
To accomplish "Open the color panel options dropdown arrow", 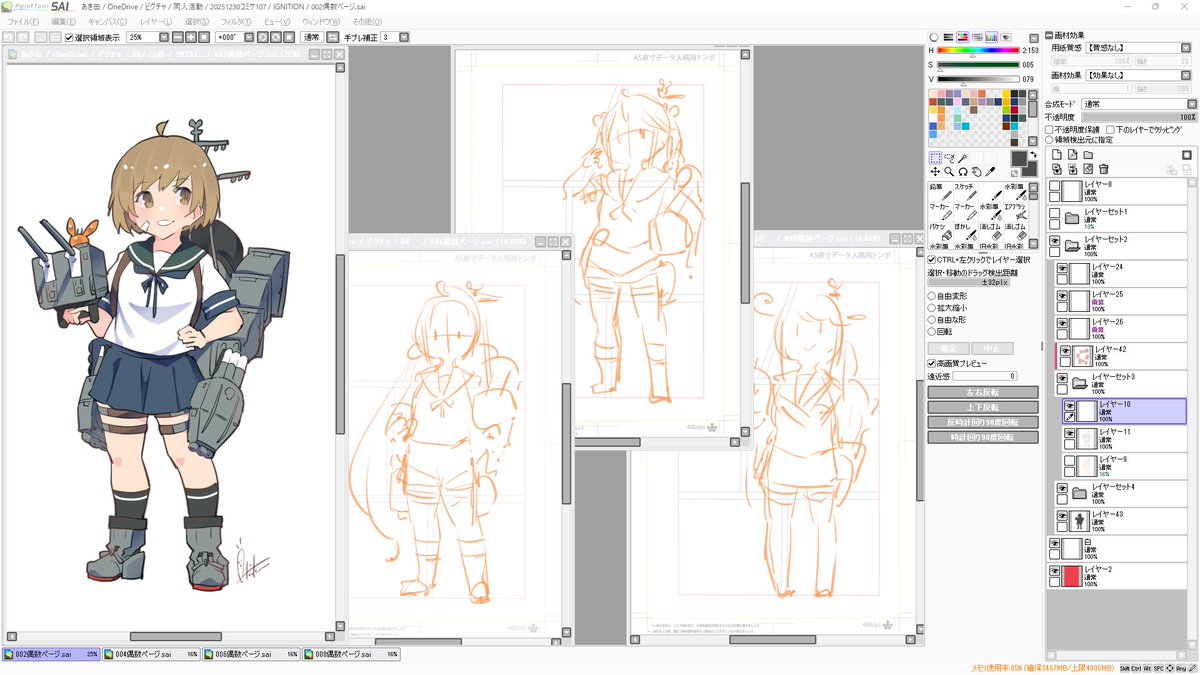I will [1034, 37].
